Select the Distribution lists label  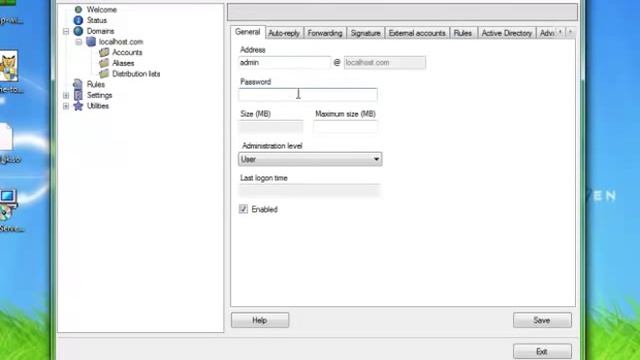pos(136,73)
